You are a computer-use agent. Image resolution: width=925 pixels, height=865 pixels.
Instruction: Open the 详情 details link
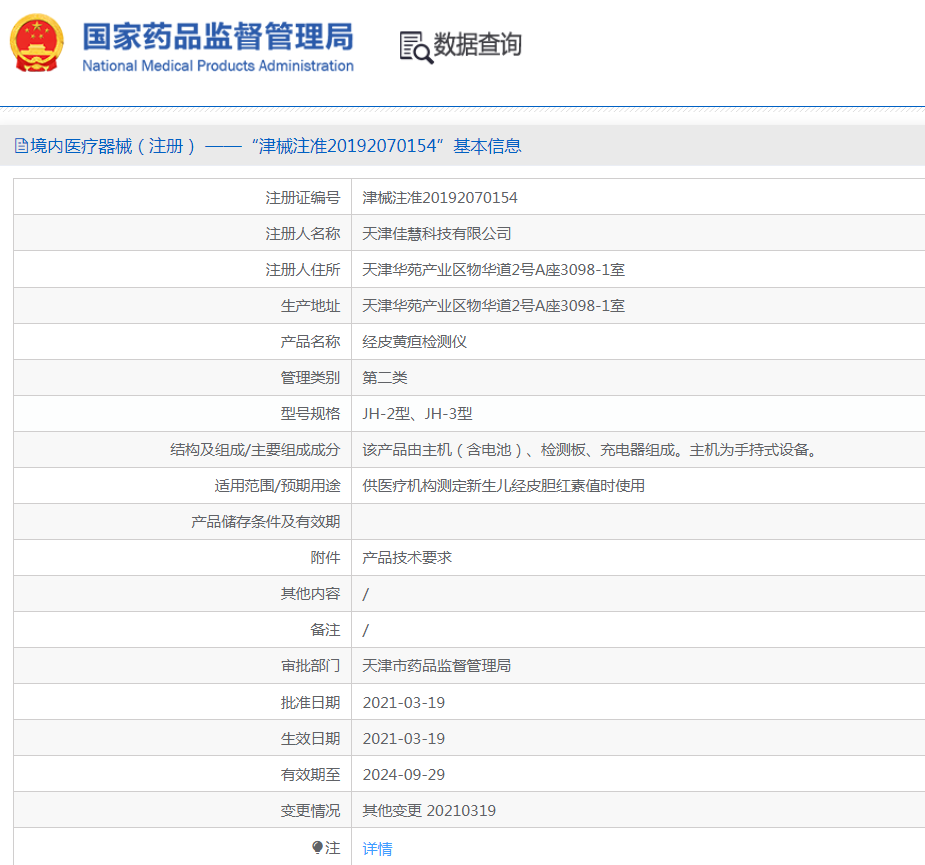378,848
